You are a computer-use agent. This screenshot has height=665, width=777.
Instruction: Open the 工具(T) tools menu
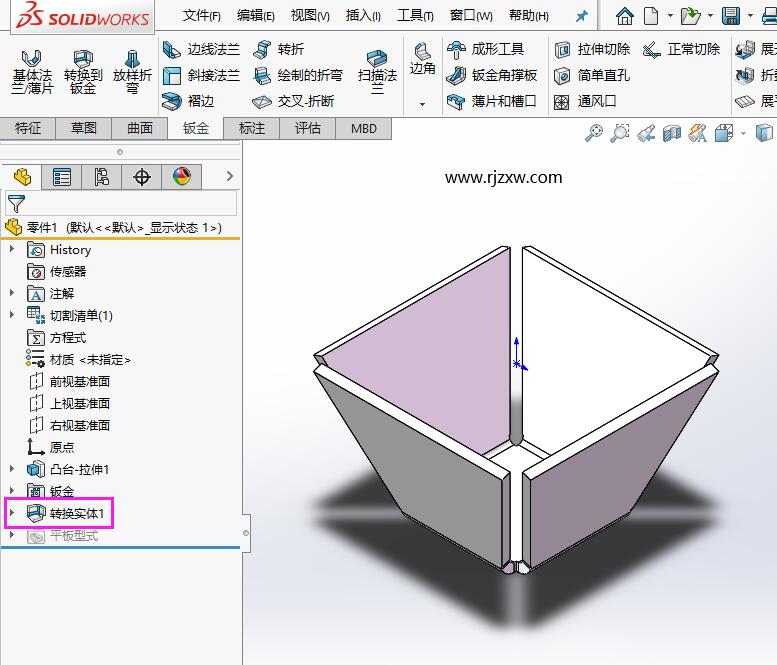[x=415, y=16]
